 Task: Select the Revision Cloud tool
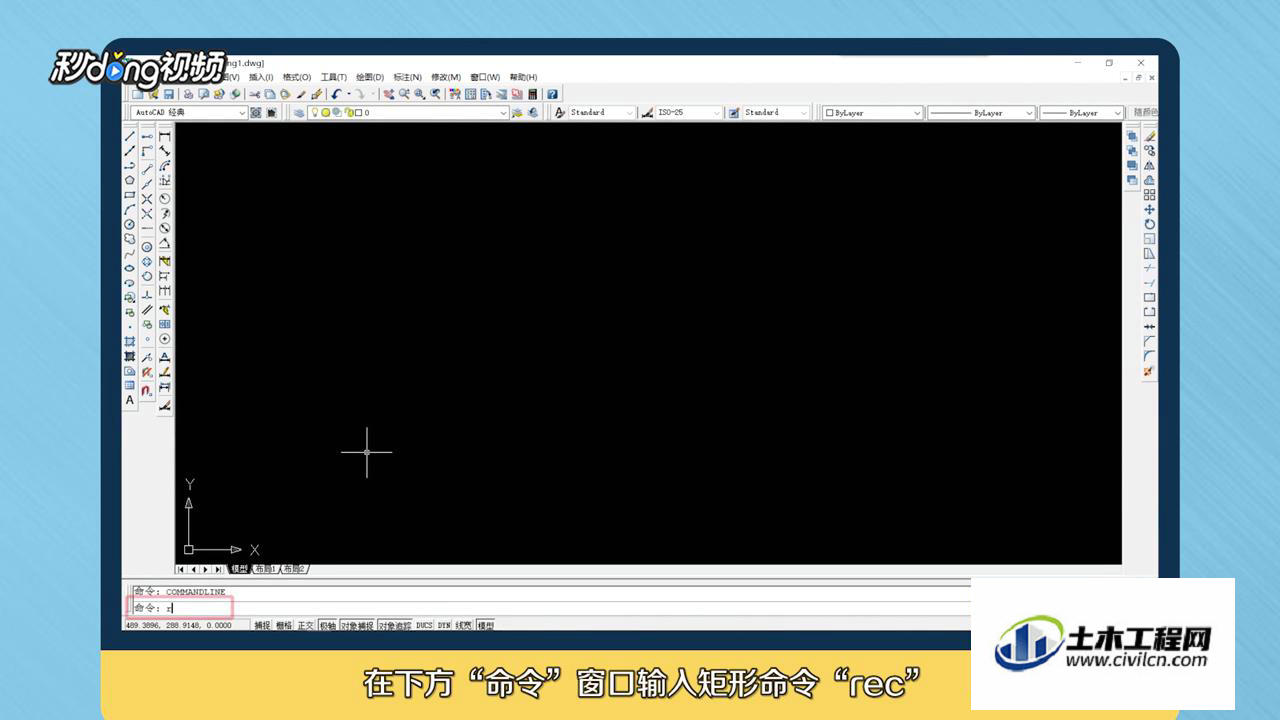pyautogui.click(x=130, y=239)
